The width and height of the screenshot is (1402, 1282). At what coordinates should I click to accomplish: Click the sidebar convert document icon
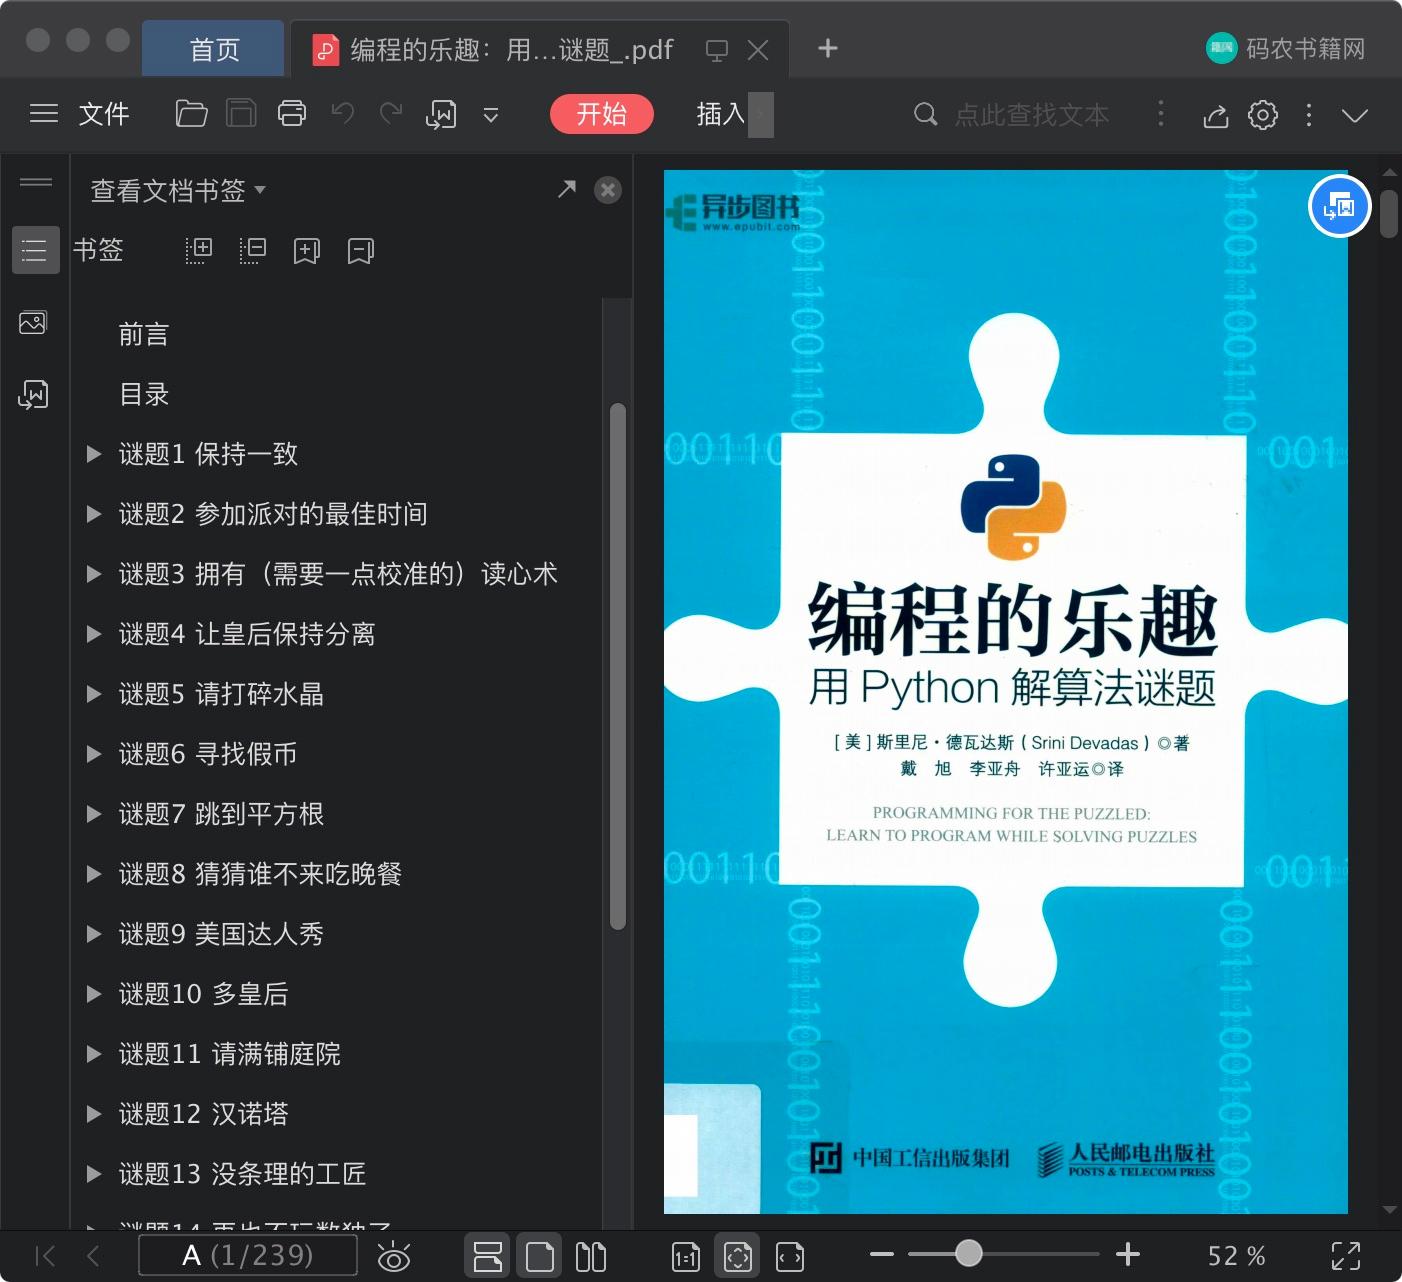(x=33, y=395)
